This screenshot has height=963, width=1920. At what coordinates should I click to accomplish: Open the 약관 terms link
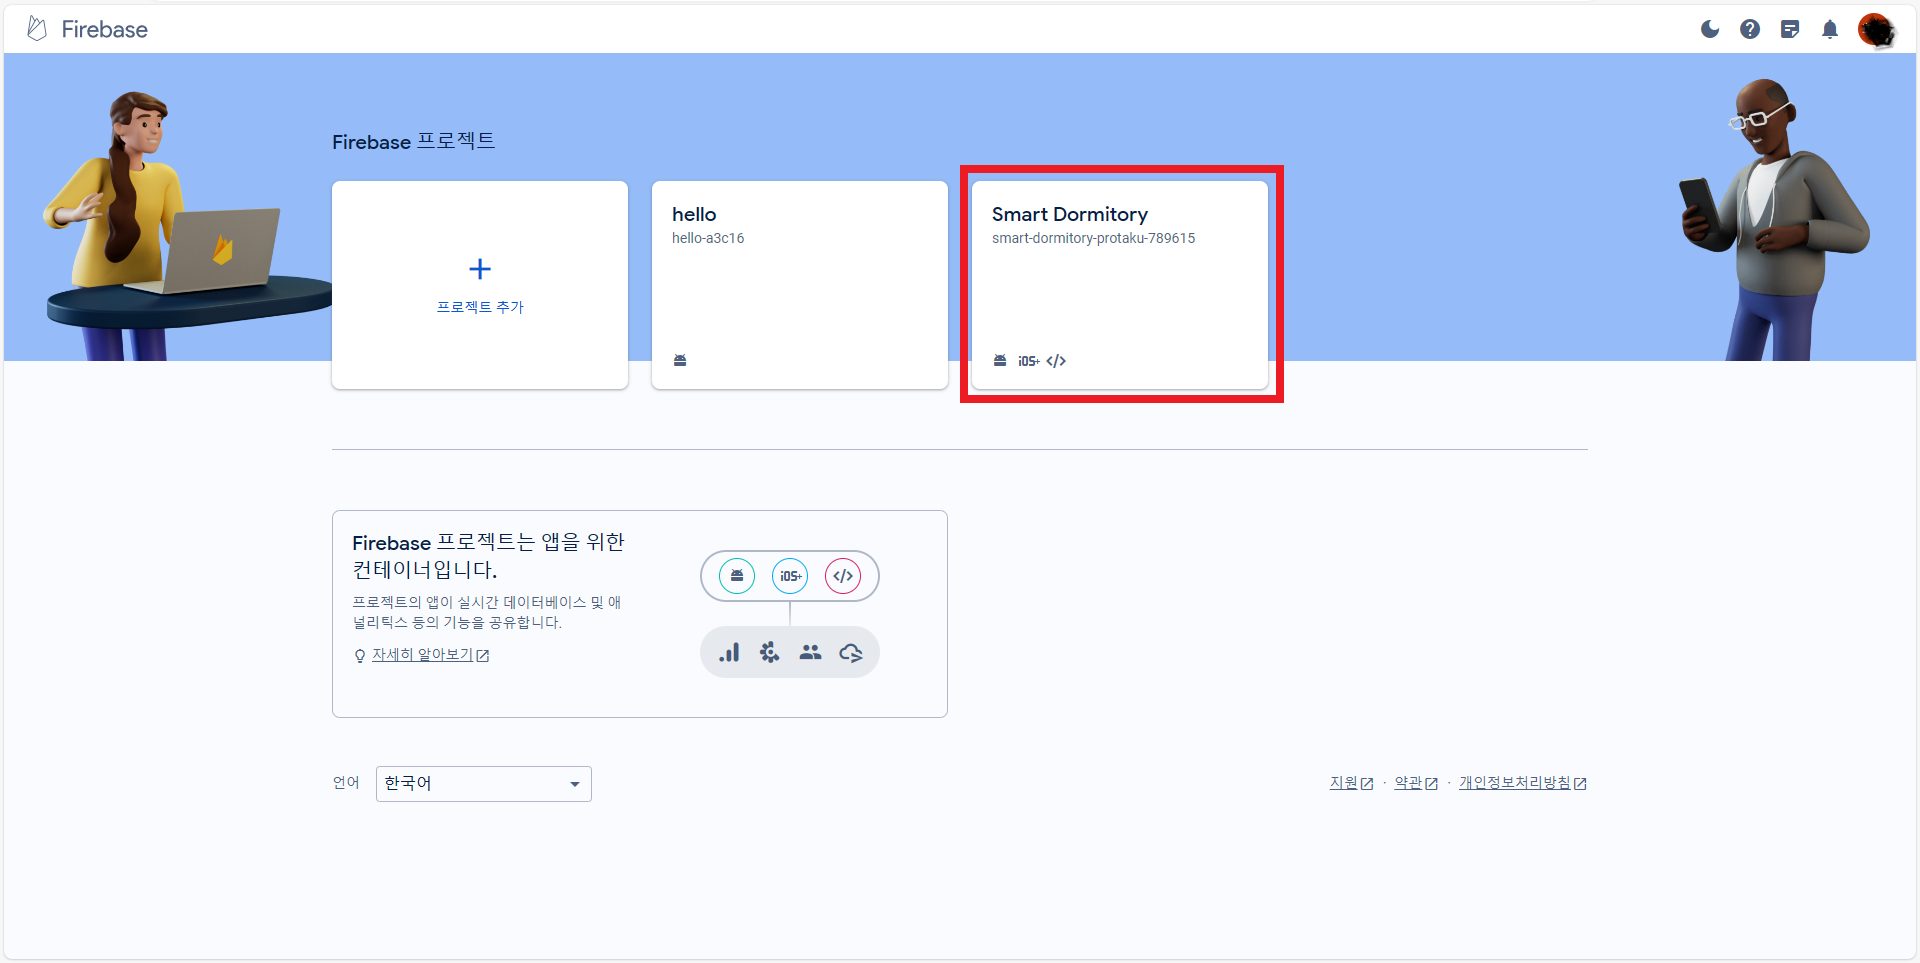pos(1416,783)
